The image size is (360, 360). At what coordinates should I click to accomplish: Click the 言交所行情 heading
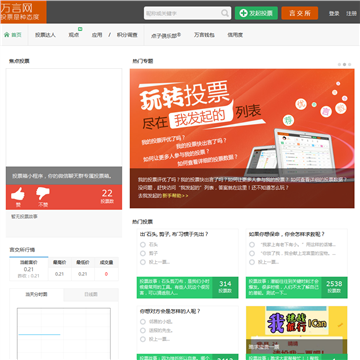(22, 250)
